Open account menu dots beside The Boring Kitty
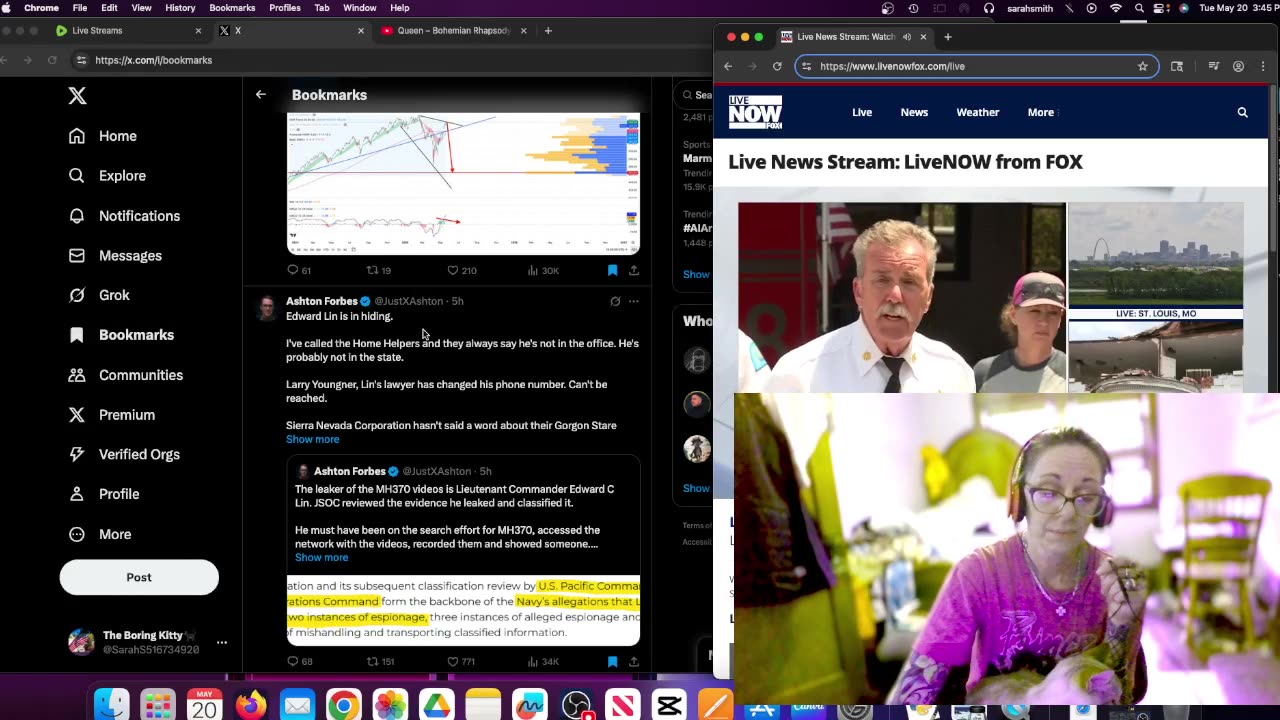 pyautogui.click(x=222, y=643)
